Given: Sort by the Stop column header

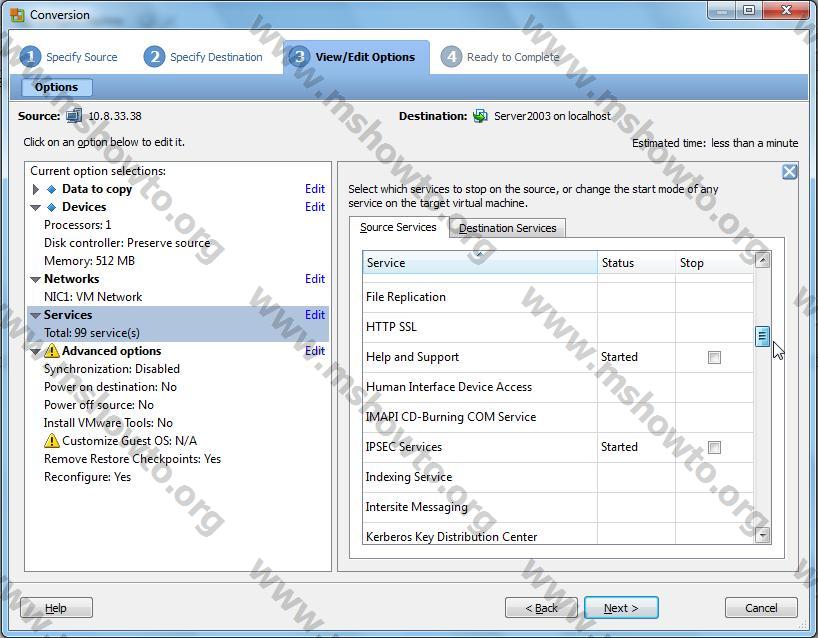Looking at the screenshot, I should pyautogui.click(x=715, y=263).
